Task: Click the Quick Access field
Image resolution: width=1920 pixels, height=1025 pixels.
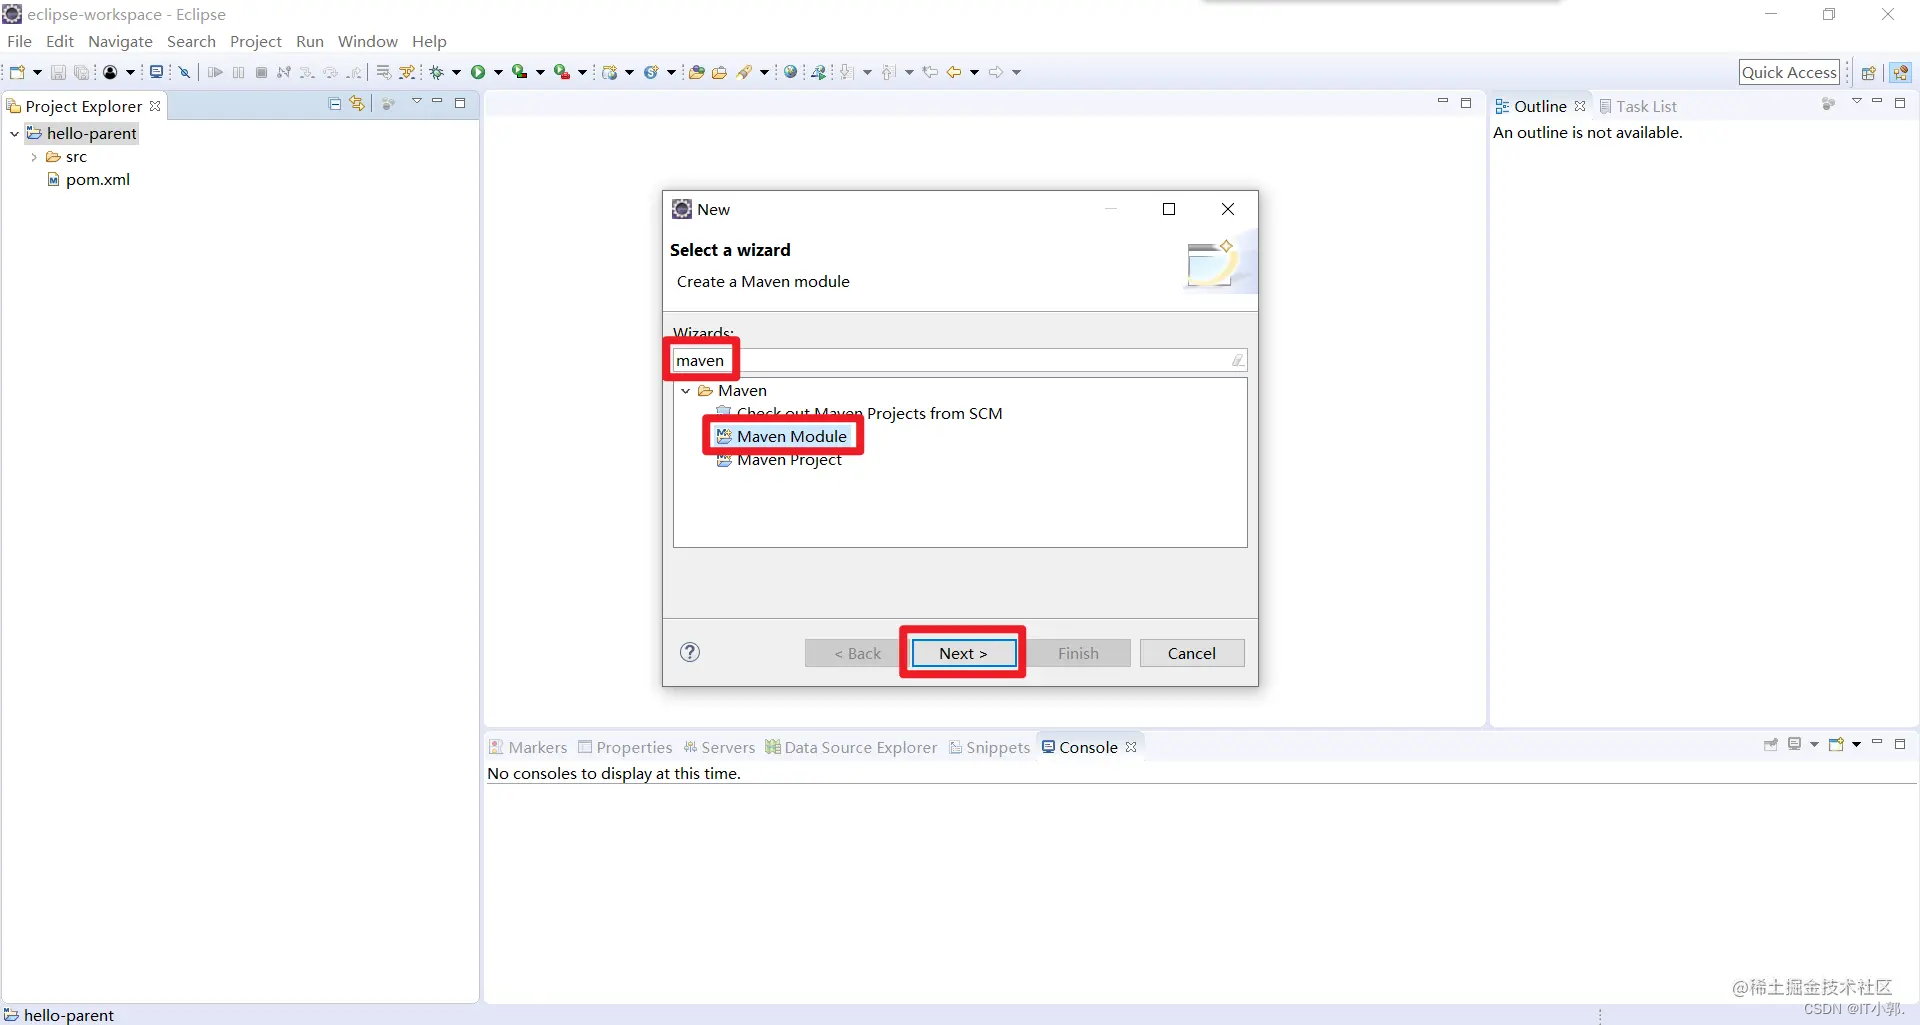Action: [1789, 72]
